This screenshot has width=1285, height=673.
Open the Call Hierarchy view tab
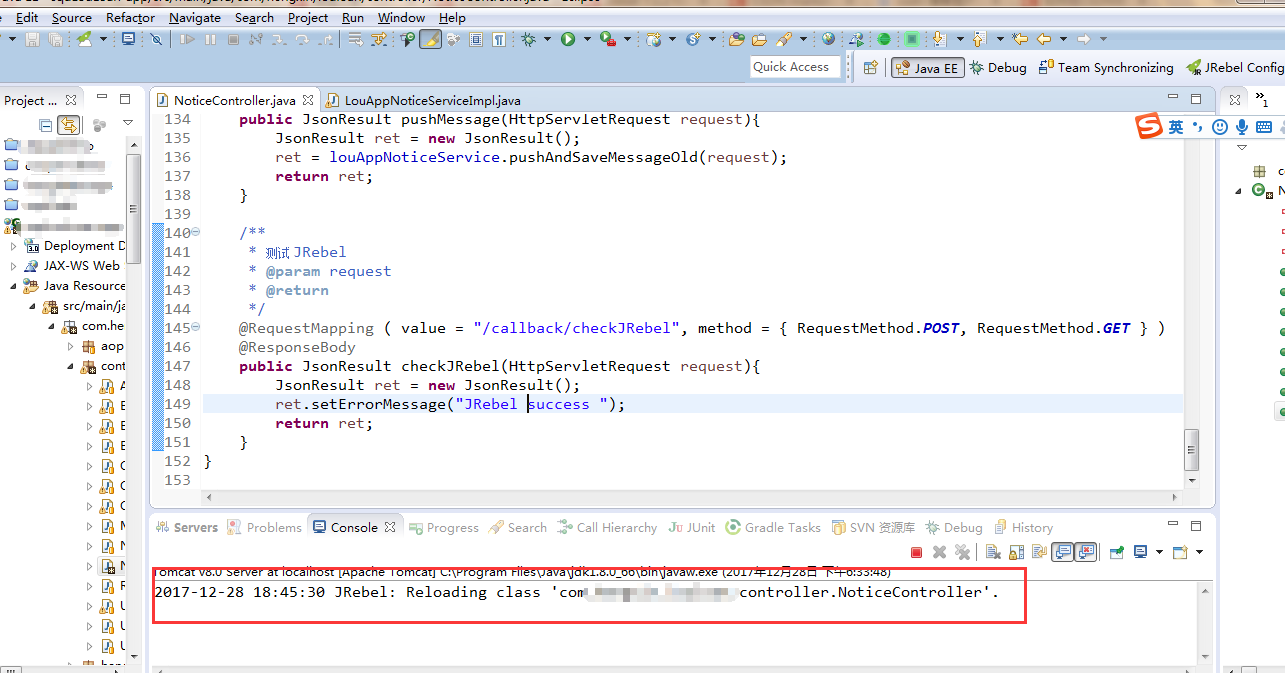tap(607, 527)
